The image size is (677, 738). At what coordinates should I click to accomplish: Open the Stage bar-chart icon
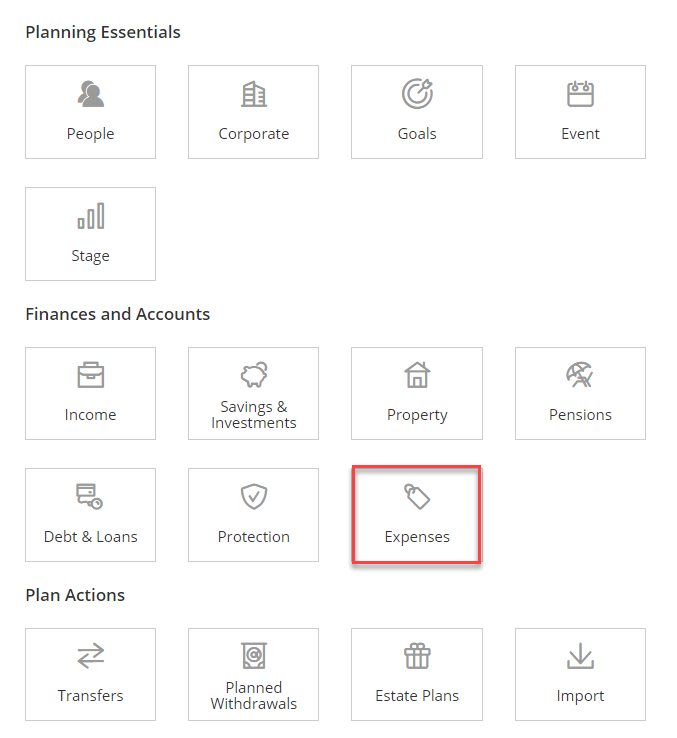coord(90,216)
